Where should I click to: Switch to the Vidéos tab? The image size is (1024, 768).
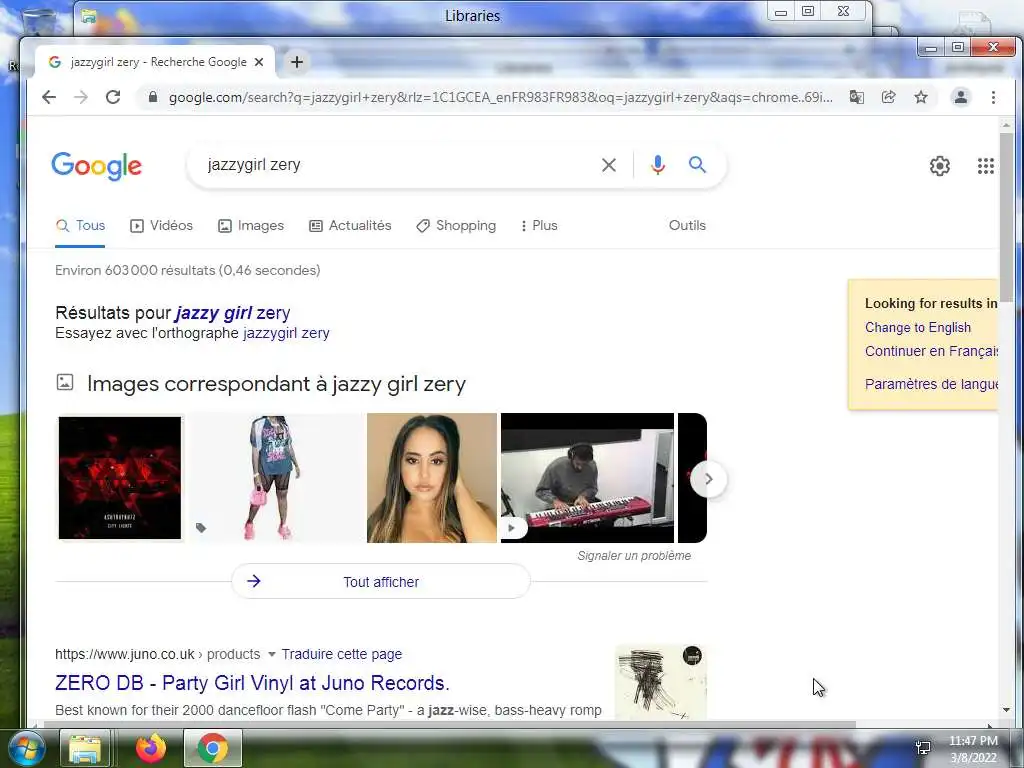pos(161,226)
